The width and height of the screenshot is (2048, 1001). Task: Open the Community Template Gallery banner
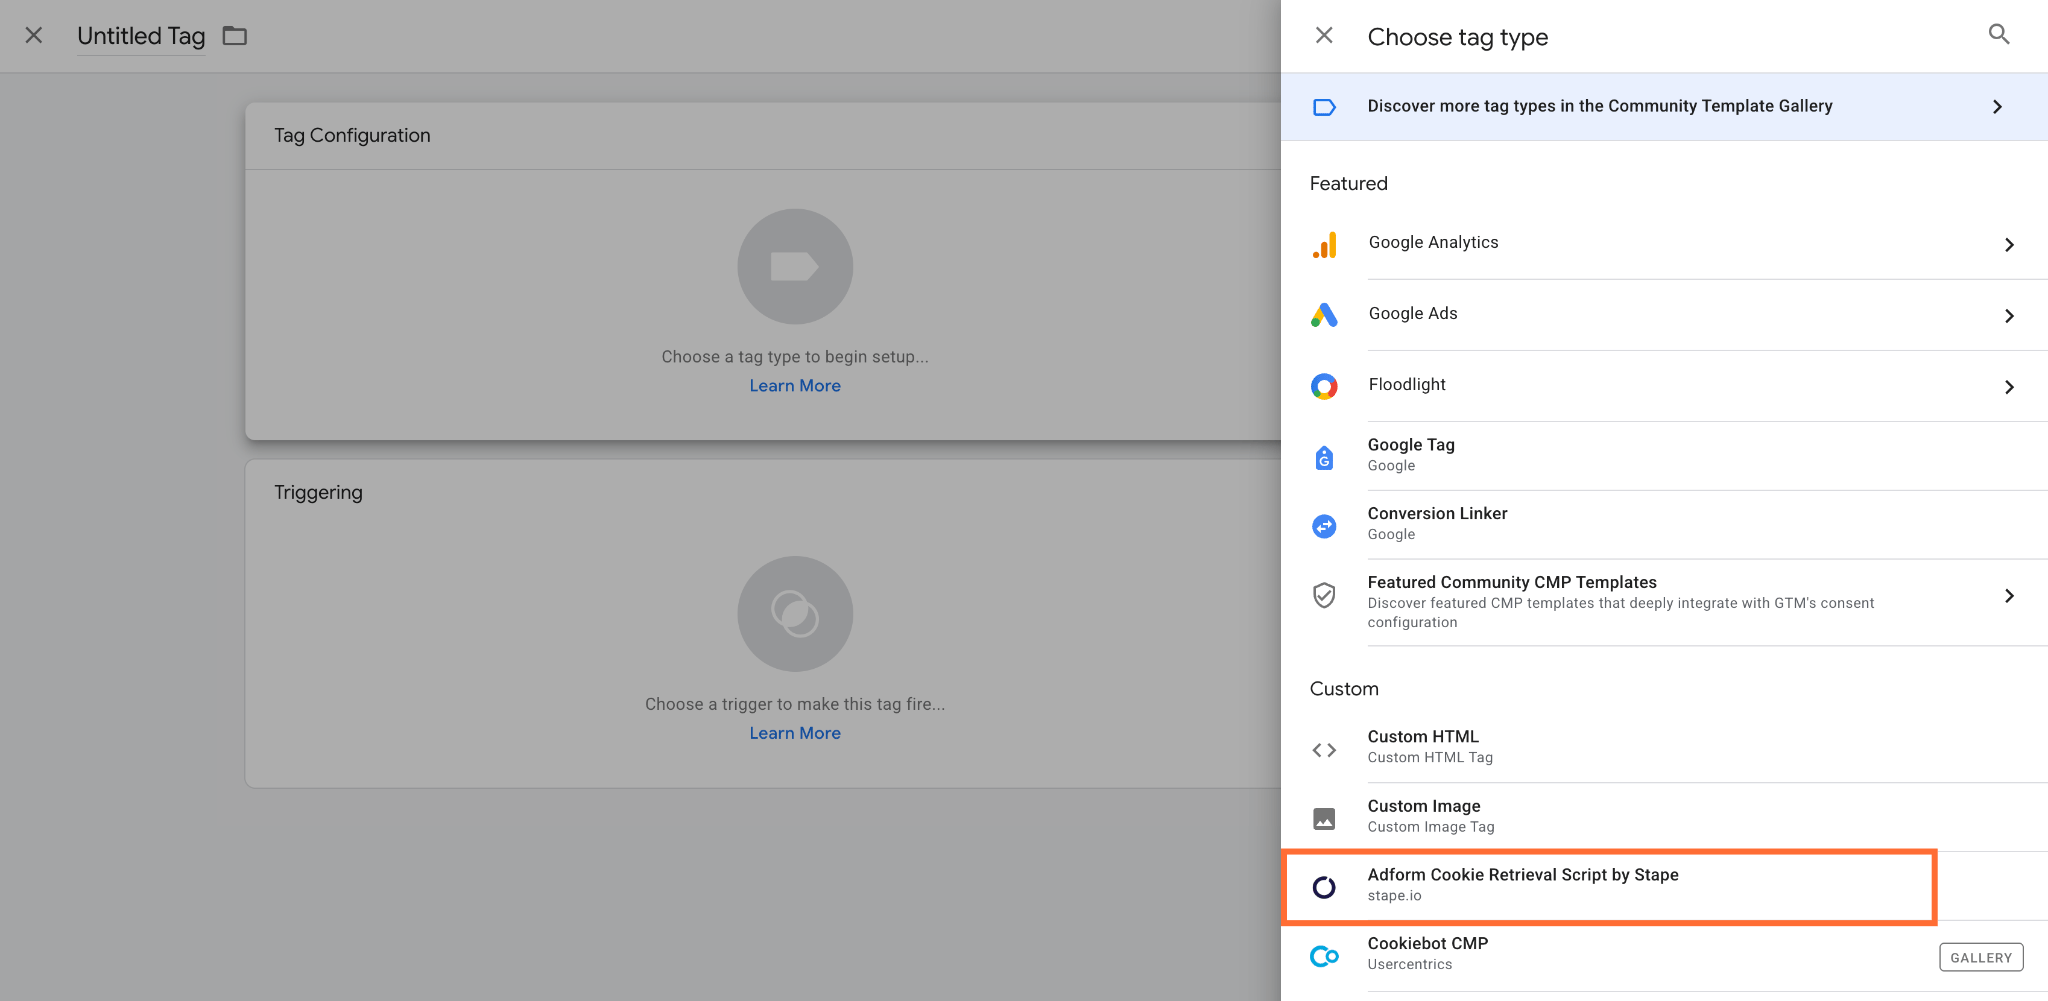(x=1664, y=106)
